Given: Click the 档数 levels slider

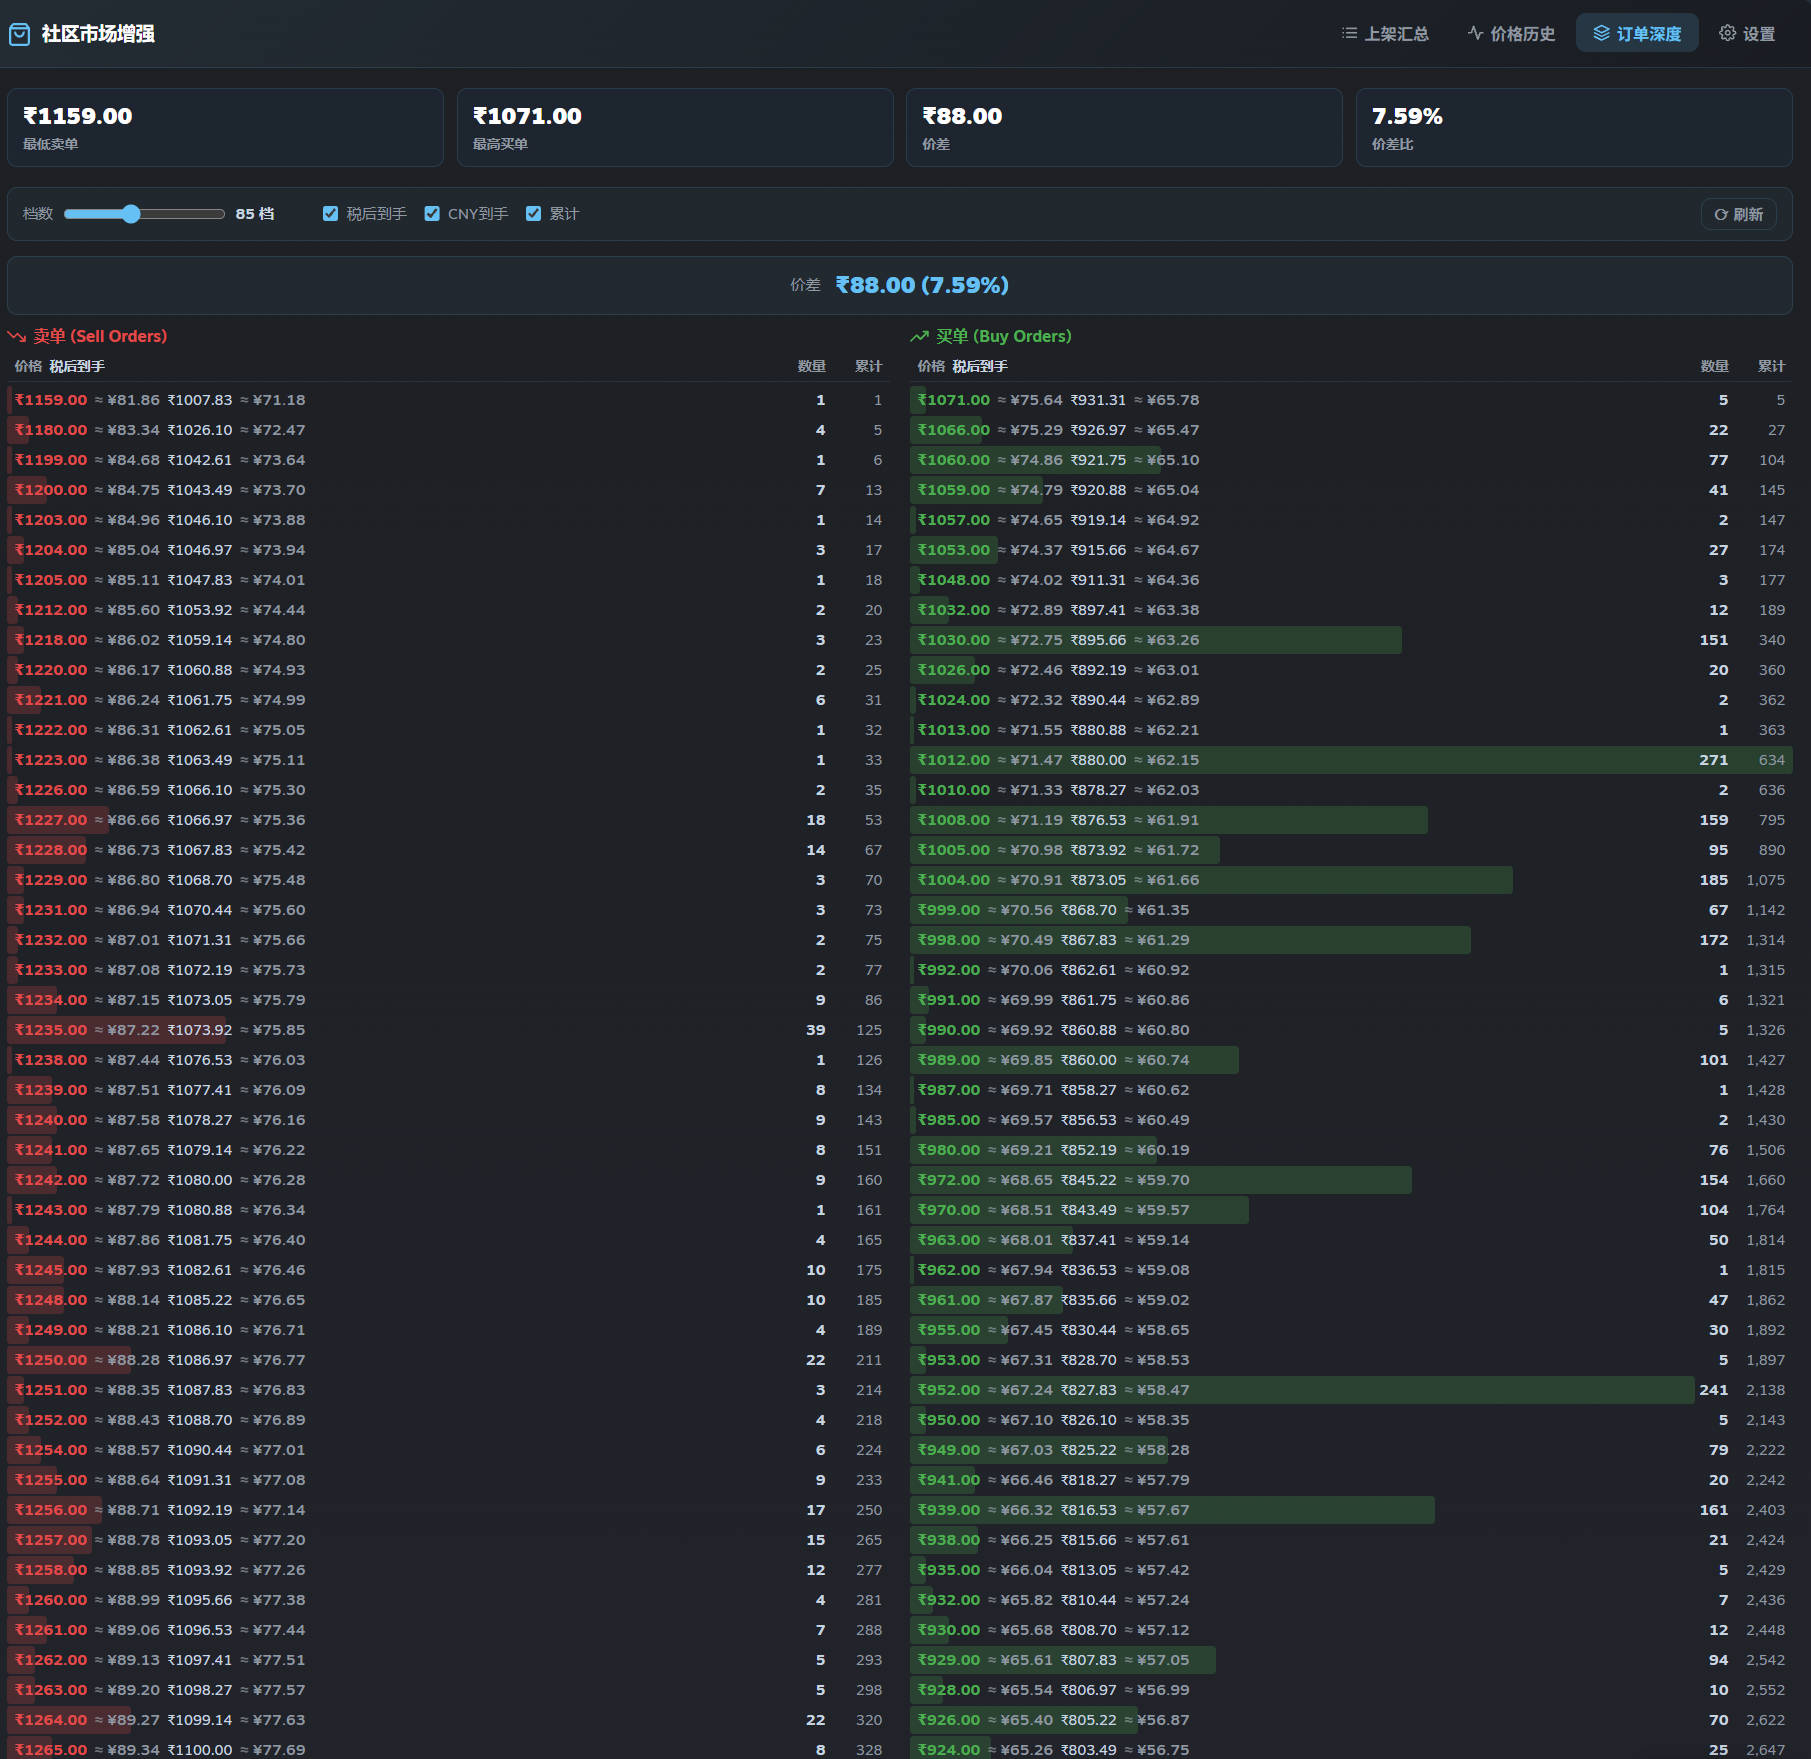Looking at the screenshot, I should coord(144,214).
